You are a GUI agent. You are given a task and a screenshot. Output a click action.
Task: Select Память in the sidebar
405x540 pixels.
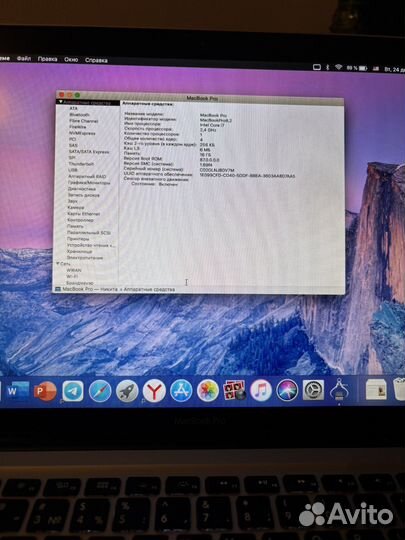click(75, 226)
